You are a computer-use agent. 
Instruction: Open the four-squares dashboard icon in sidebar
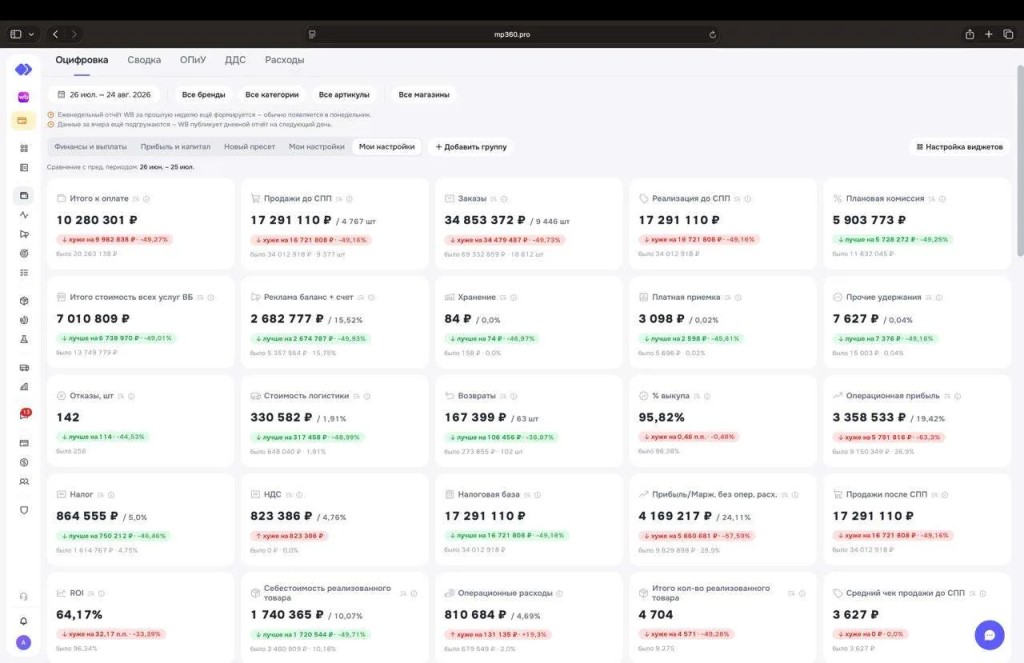[x=24, y=148]
